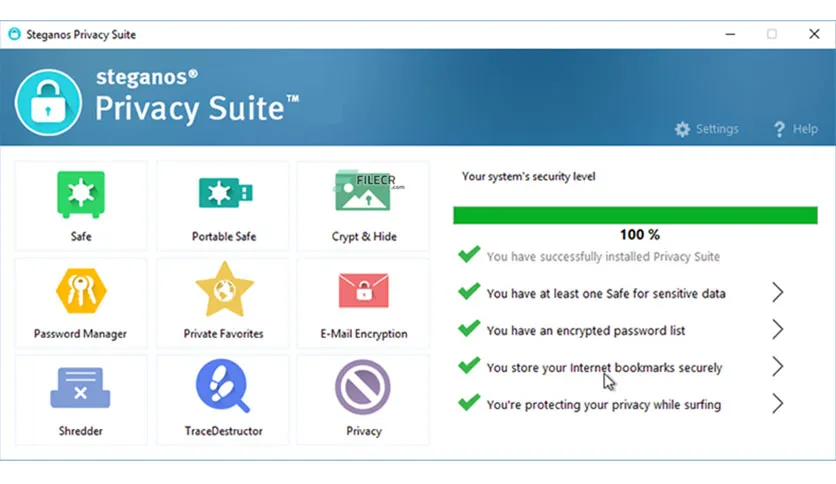Minimize the Steganos Privacy Suite window
The height and width of the screenshot is (484, 836).
coord(730,34)
